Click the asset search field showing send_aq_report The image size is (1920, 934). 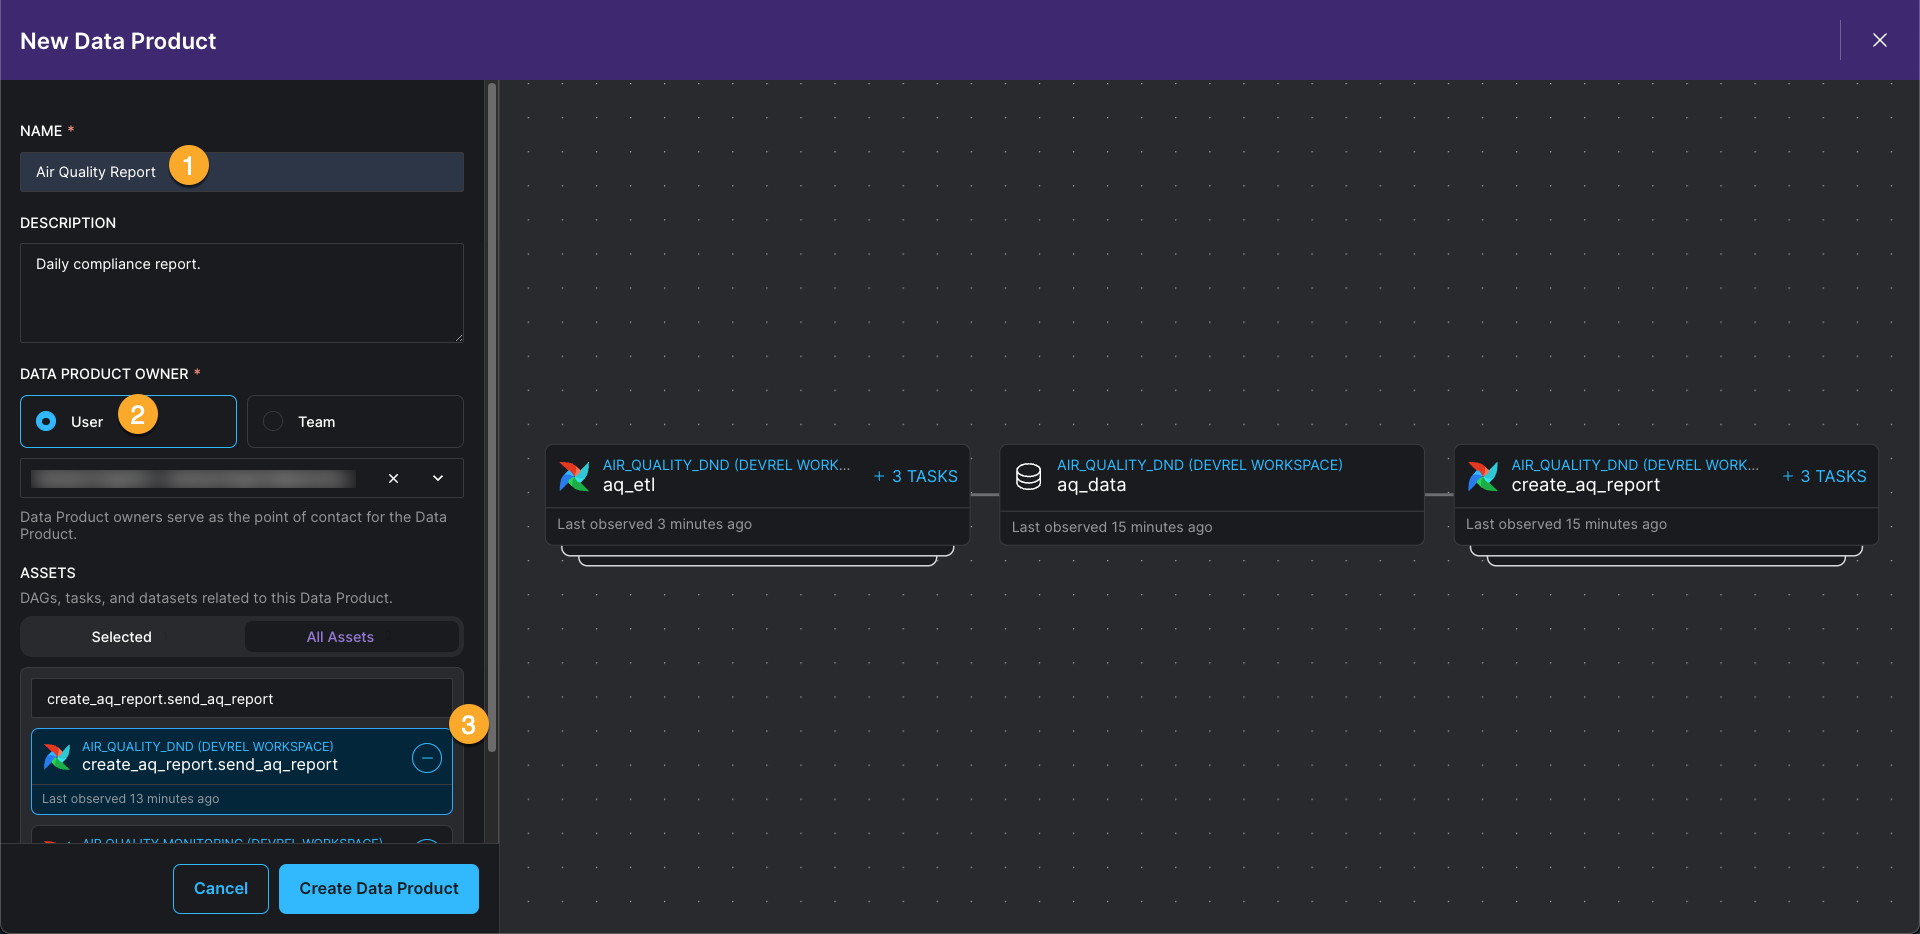click(x=240, y=698)
